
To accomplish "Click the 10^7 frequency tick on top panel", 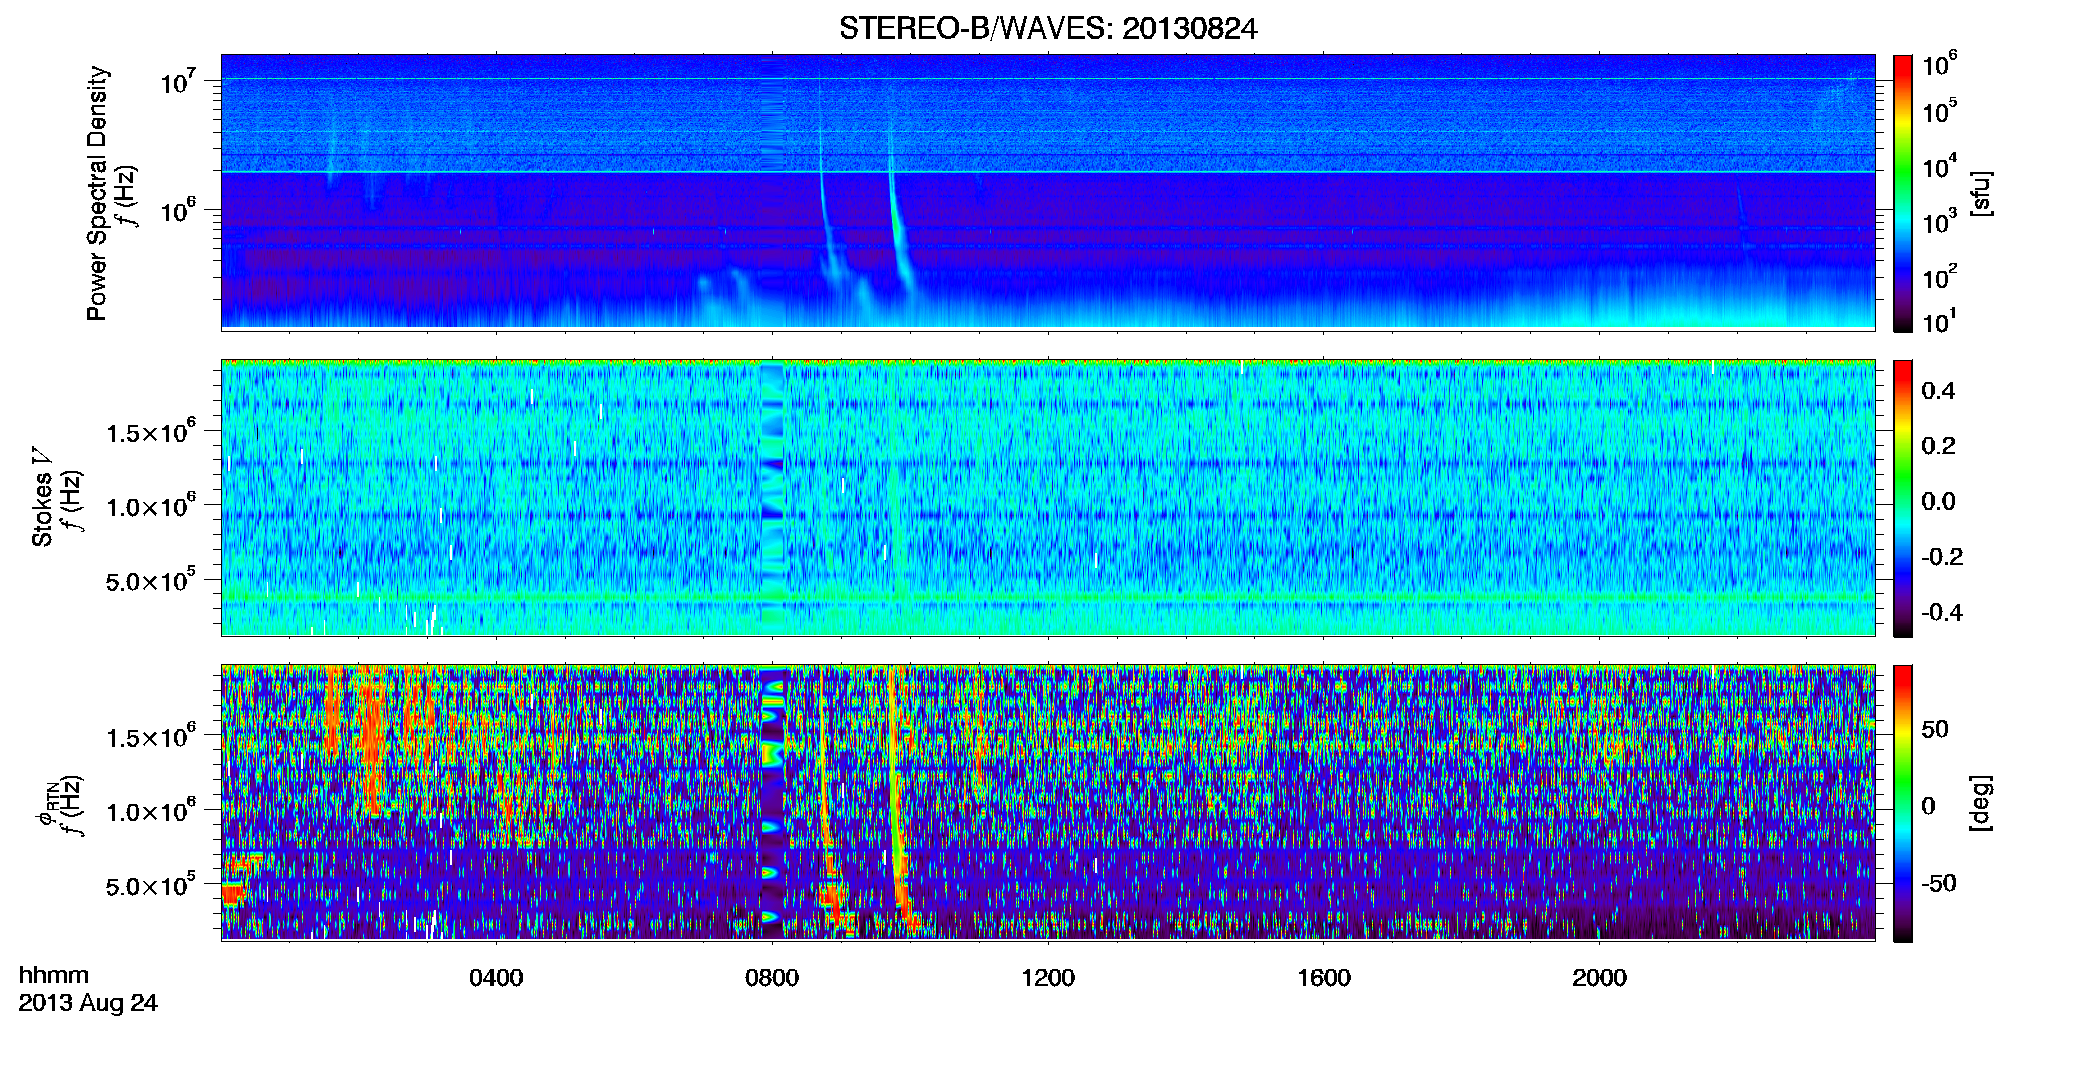I will pyautogui.click(x=178, y=80).
